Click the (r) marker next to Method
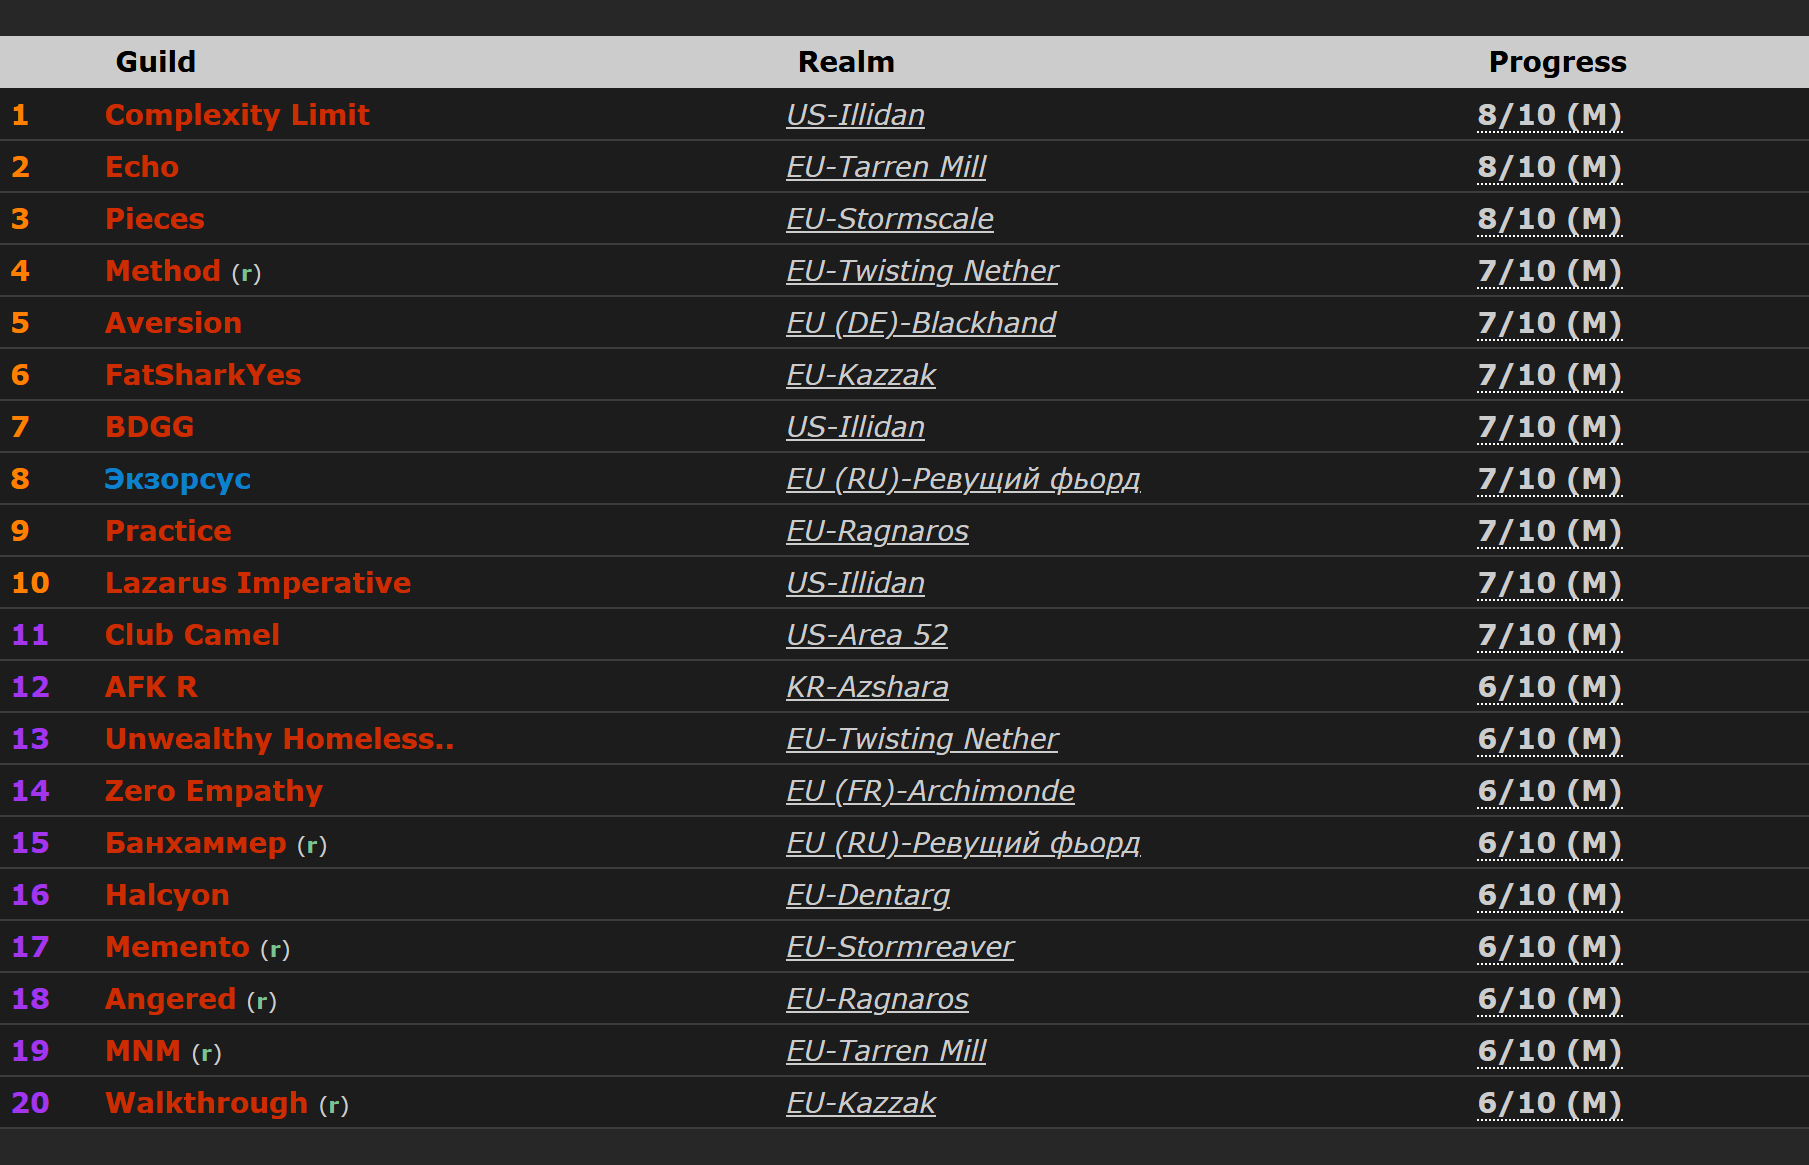1809x1165 pixels. click(246, 273)
